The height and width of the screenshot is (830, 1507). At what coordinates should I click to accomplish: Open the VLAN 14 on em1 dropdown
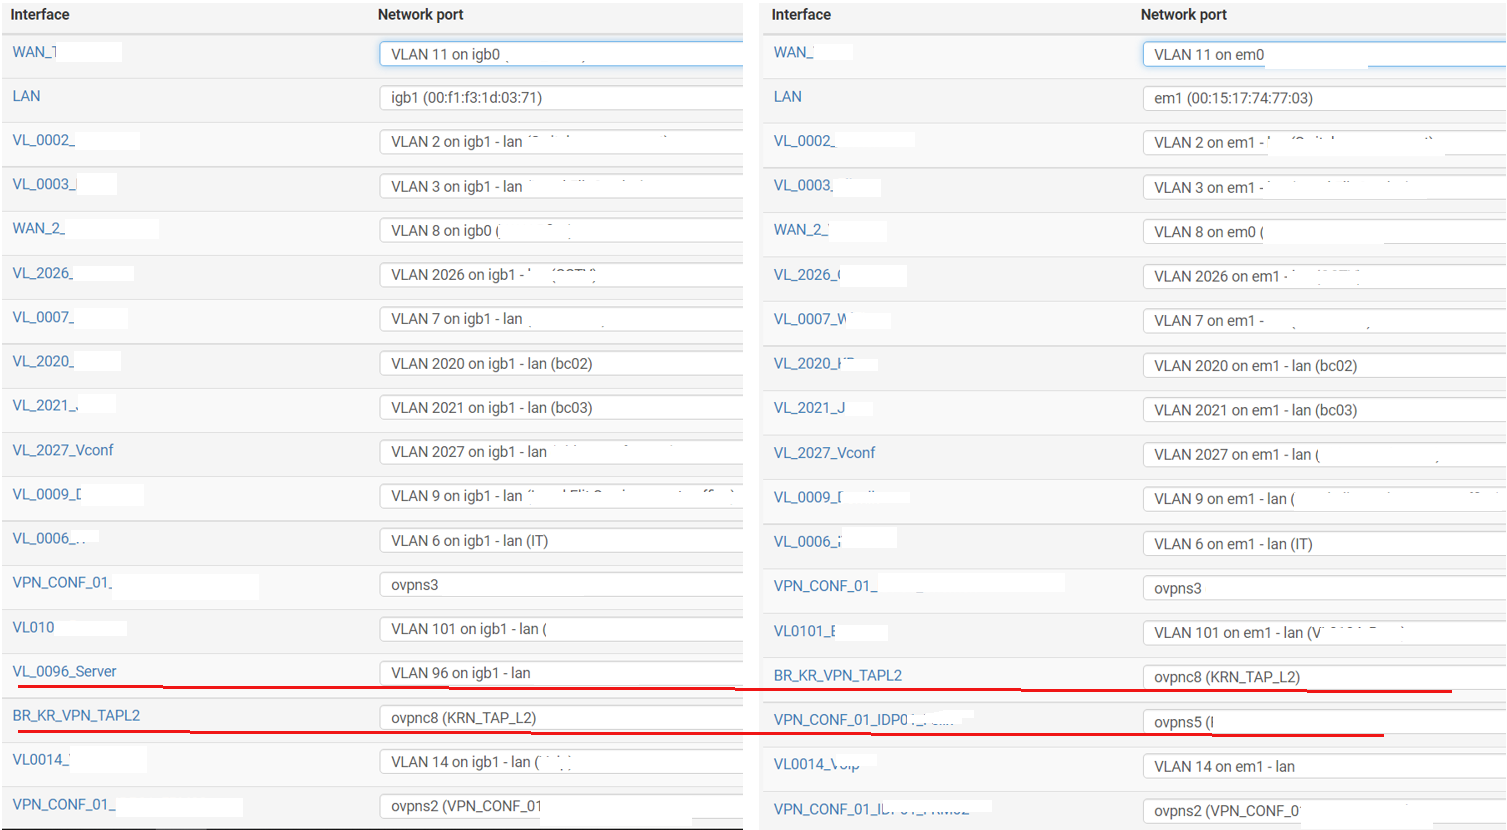click(x=1324, y=766)
